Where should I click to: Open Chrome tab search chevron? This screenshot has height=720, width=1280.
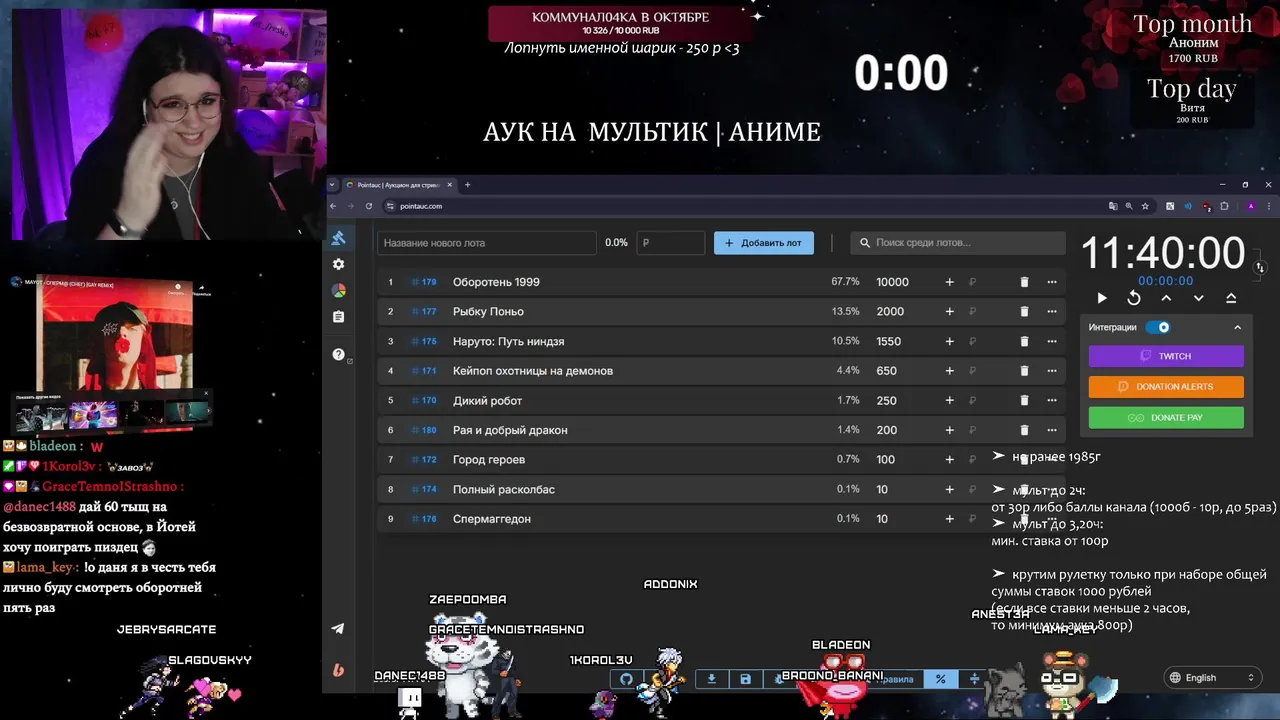(333, 185)
